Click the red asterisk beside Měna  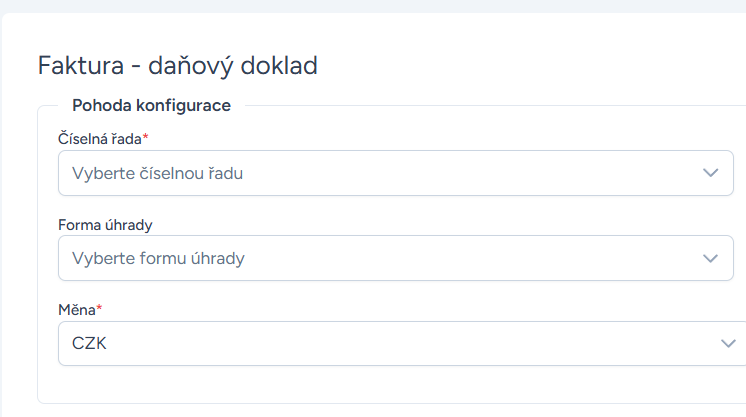click(x=99, y=308)
